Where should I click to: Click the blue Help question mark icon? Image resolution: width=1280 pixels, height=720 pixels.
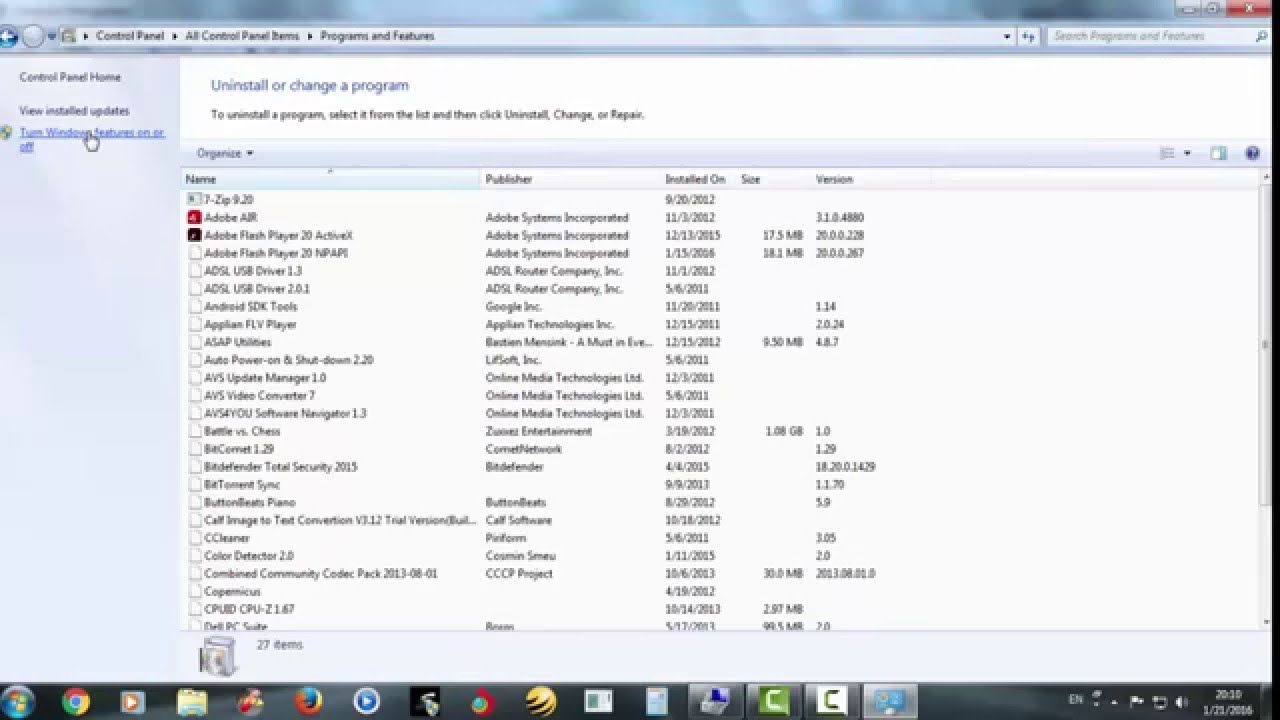pos(1252,153)
